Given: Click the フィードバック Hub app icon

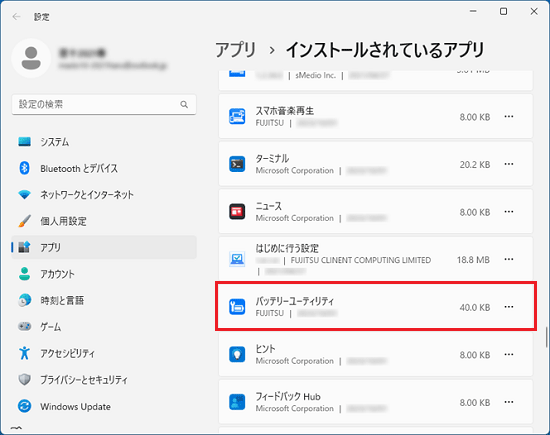Looking at the screenshot, I should click(237, 402).
